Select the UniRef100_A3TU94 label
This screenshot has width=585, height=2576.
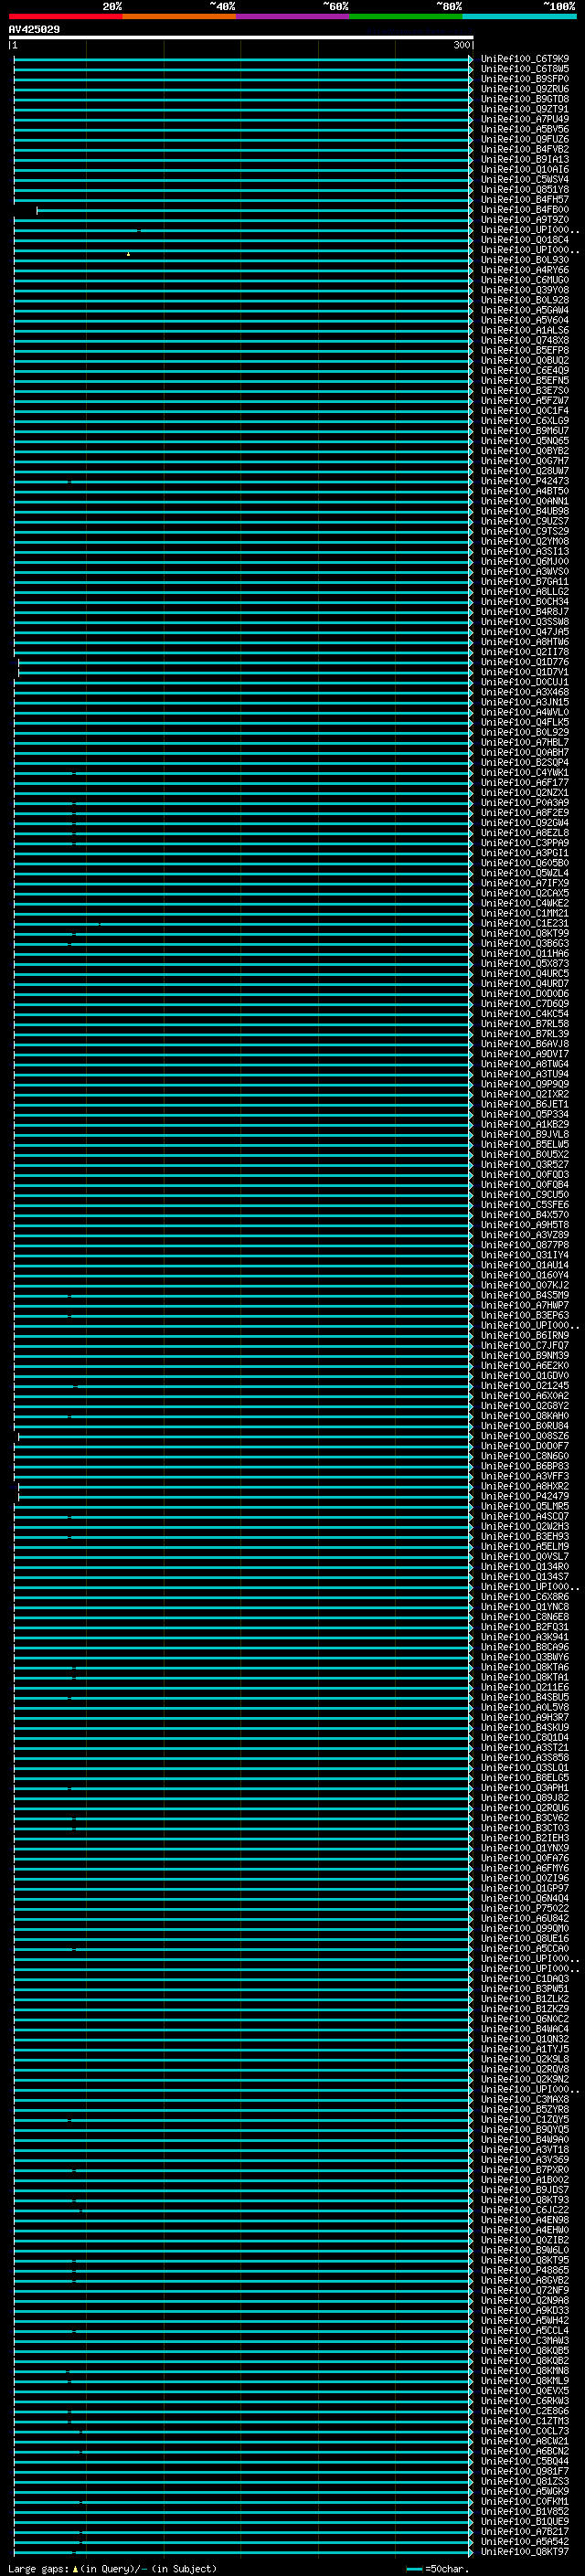point(525,1074)
